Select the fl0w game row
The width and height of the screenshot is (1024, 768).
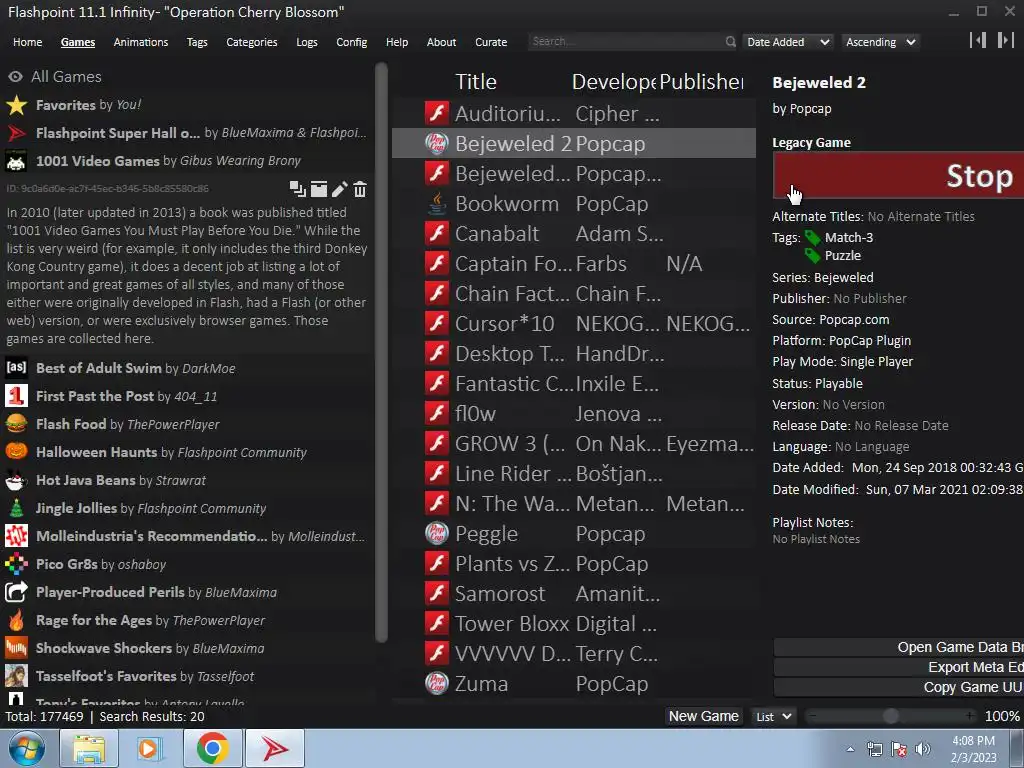point(573,413)
